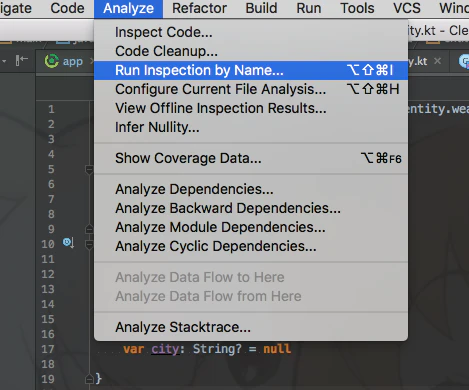Choose Analyze Cyclic Dependencies...
Image resolution: width=469 pixels, height=390 pixels.
(x=251, y=246)
